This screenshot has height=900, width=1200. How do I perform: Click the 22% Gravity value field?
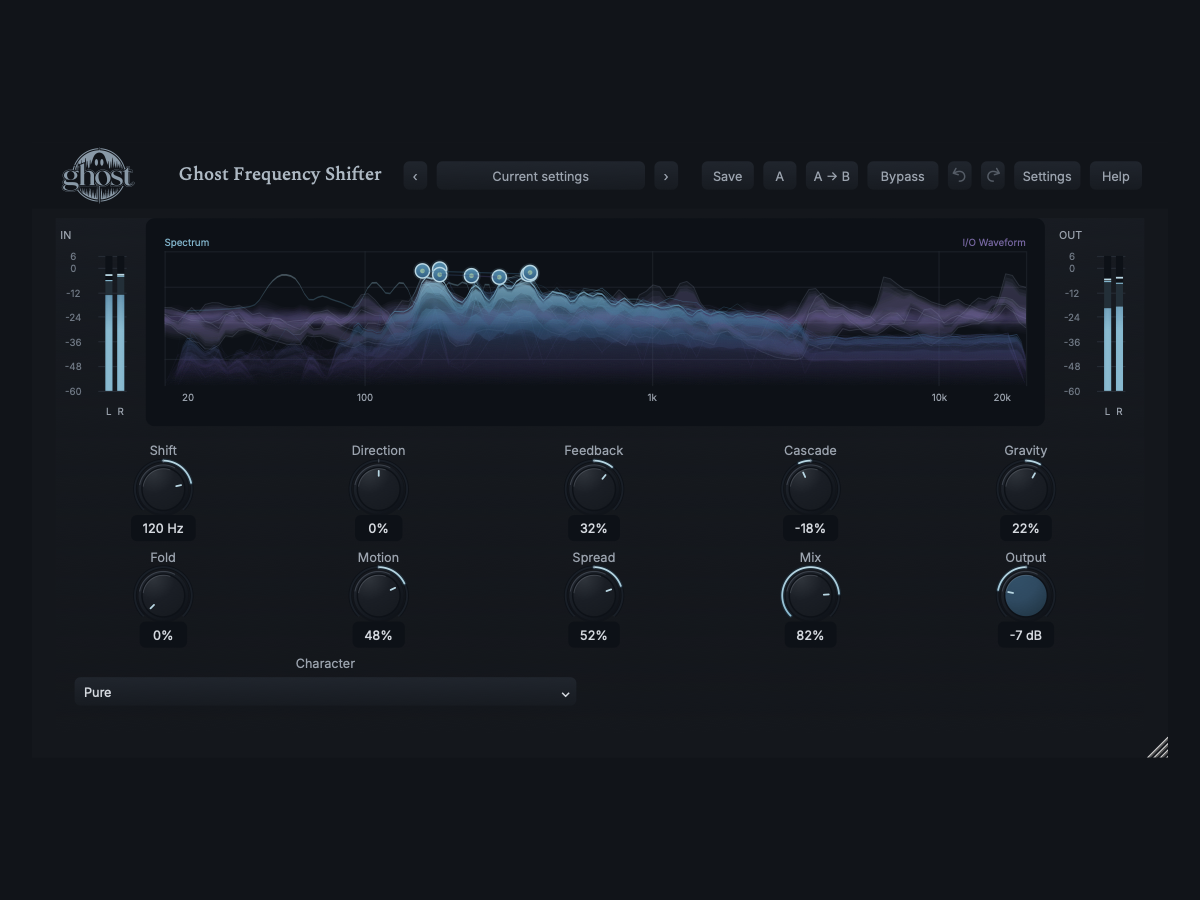(1025, 528)
